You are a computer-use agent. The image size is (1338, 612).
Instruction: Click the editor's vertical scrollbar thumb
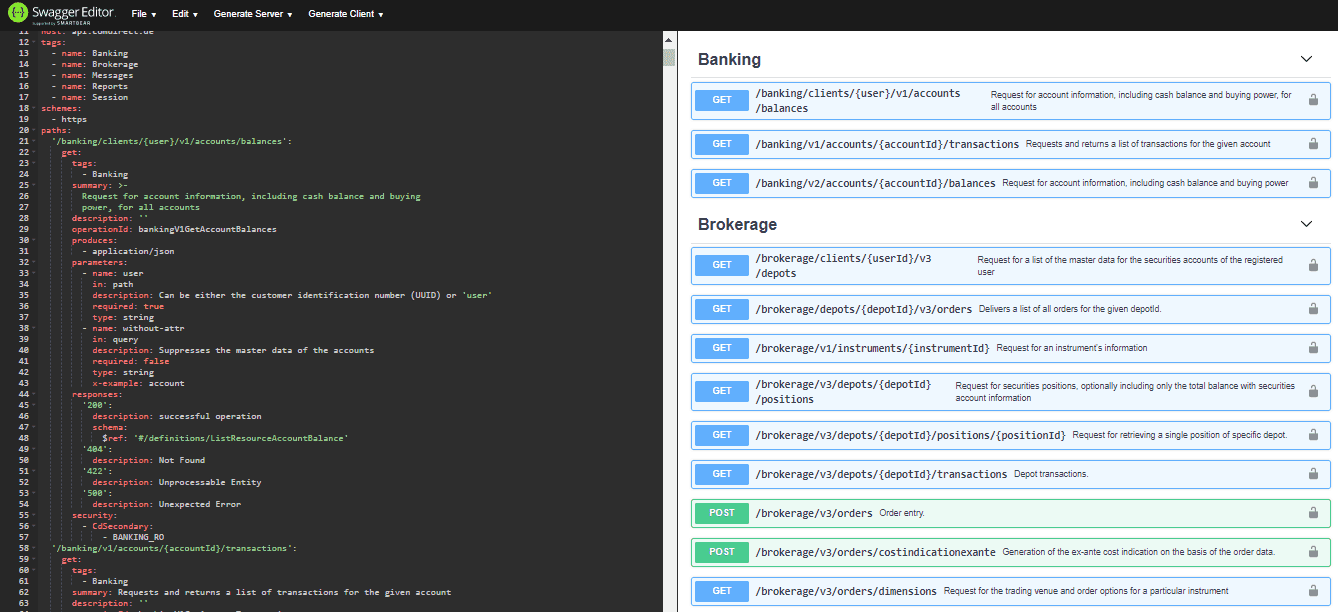click(x=669, y=56)
